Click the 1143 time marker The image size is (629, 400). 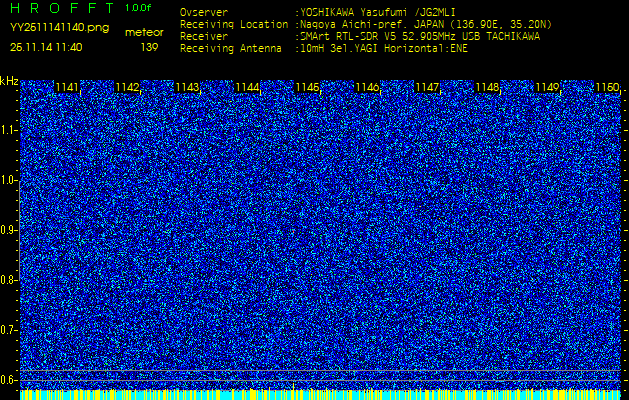pos(187,87)
